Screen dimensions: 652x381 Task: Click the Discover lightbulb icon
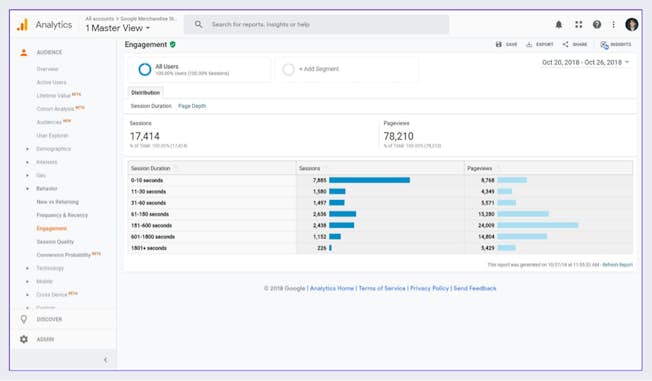click(x=24, y=319)
